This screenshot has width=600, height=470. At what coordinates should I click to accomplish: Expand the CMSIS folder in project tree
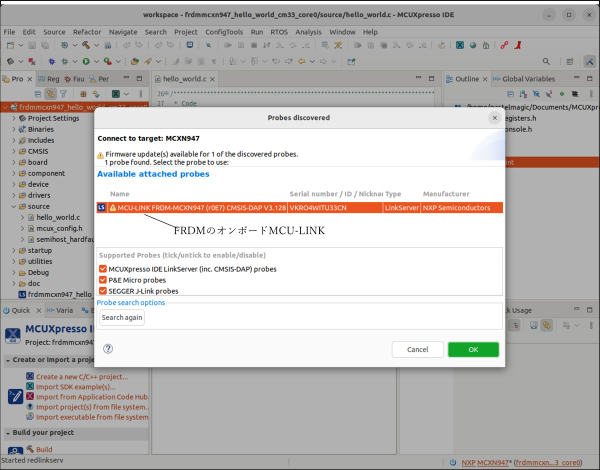[x=14, y=151]
